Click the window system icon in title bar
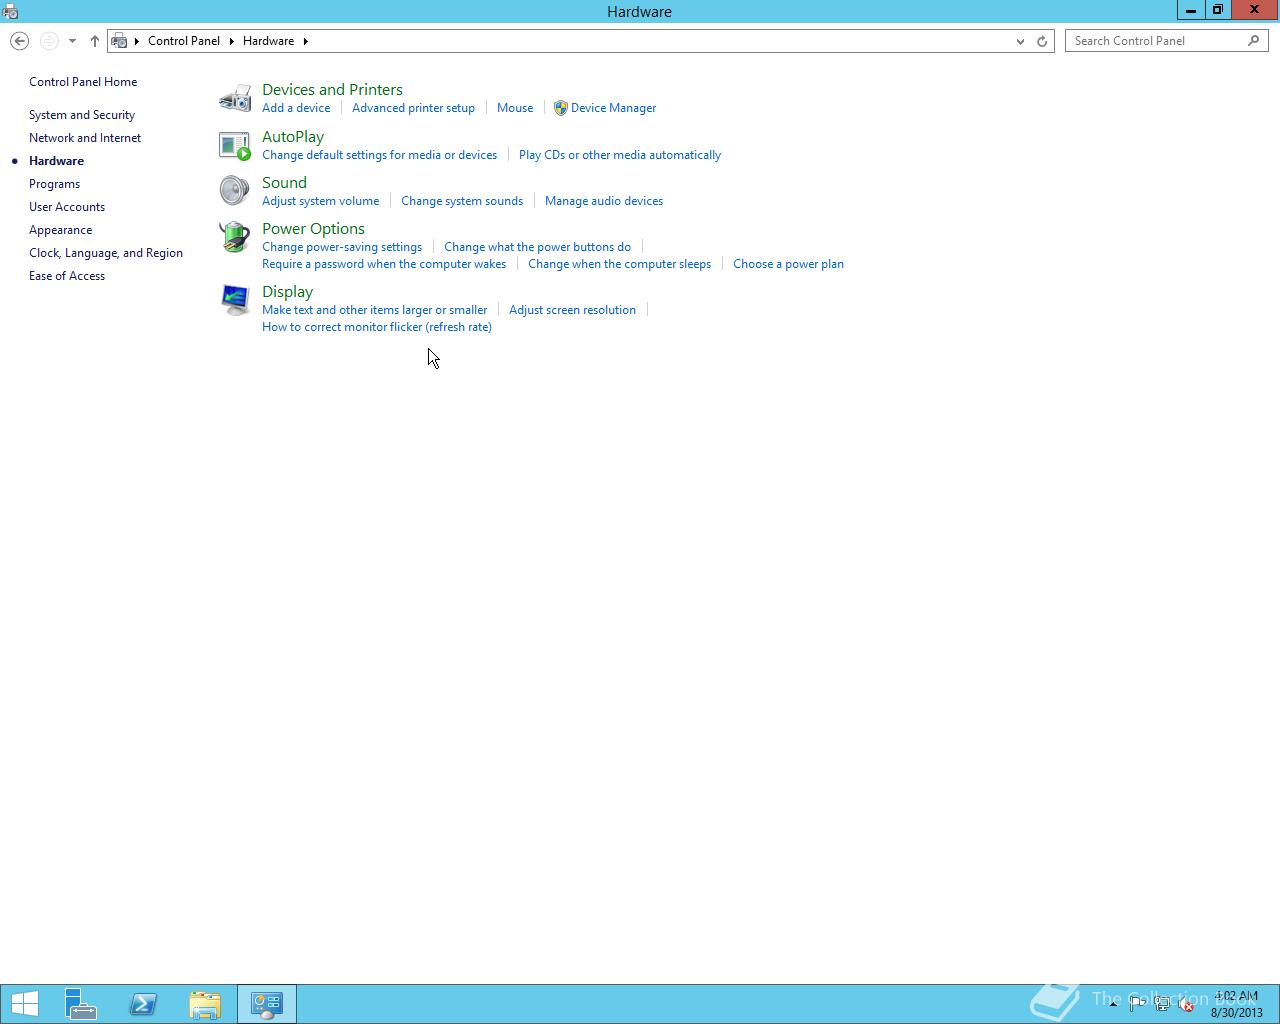The image size is (1280, 1024). 10,12
